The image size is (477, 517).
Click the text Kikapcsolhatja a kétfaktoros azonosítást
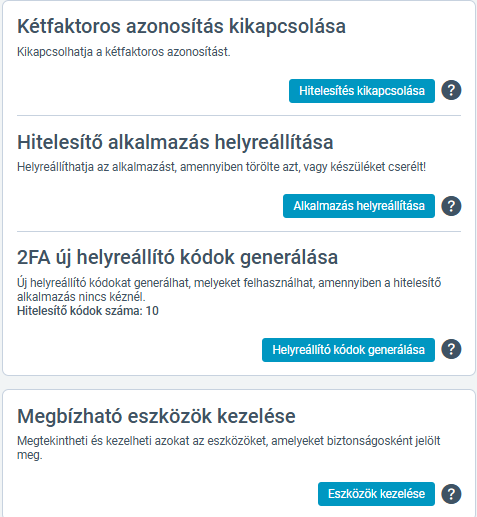click(x=124, y=52)
